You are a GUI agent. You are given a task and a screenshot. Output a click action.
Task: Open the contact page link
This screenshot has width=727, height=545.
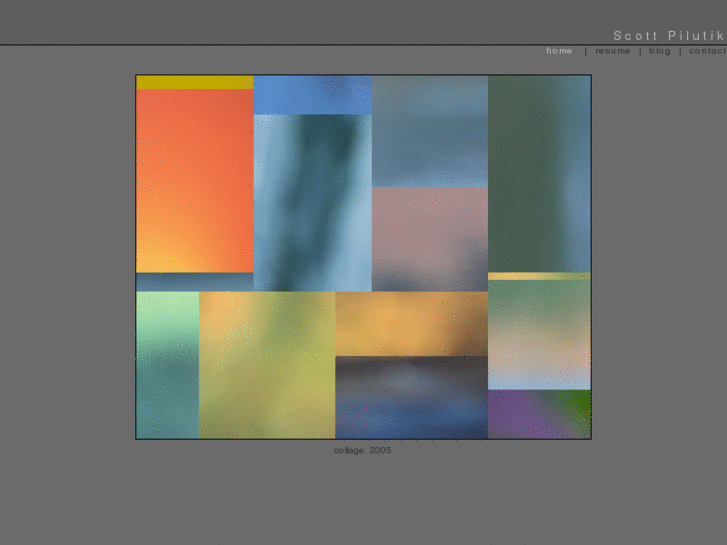[708, 51]
